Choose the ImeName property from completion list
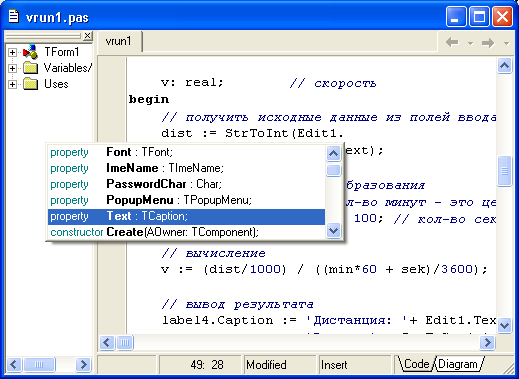Screen dimensions: 519x379 click(186, 168)
